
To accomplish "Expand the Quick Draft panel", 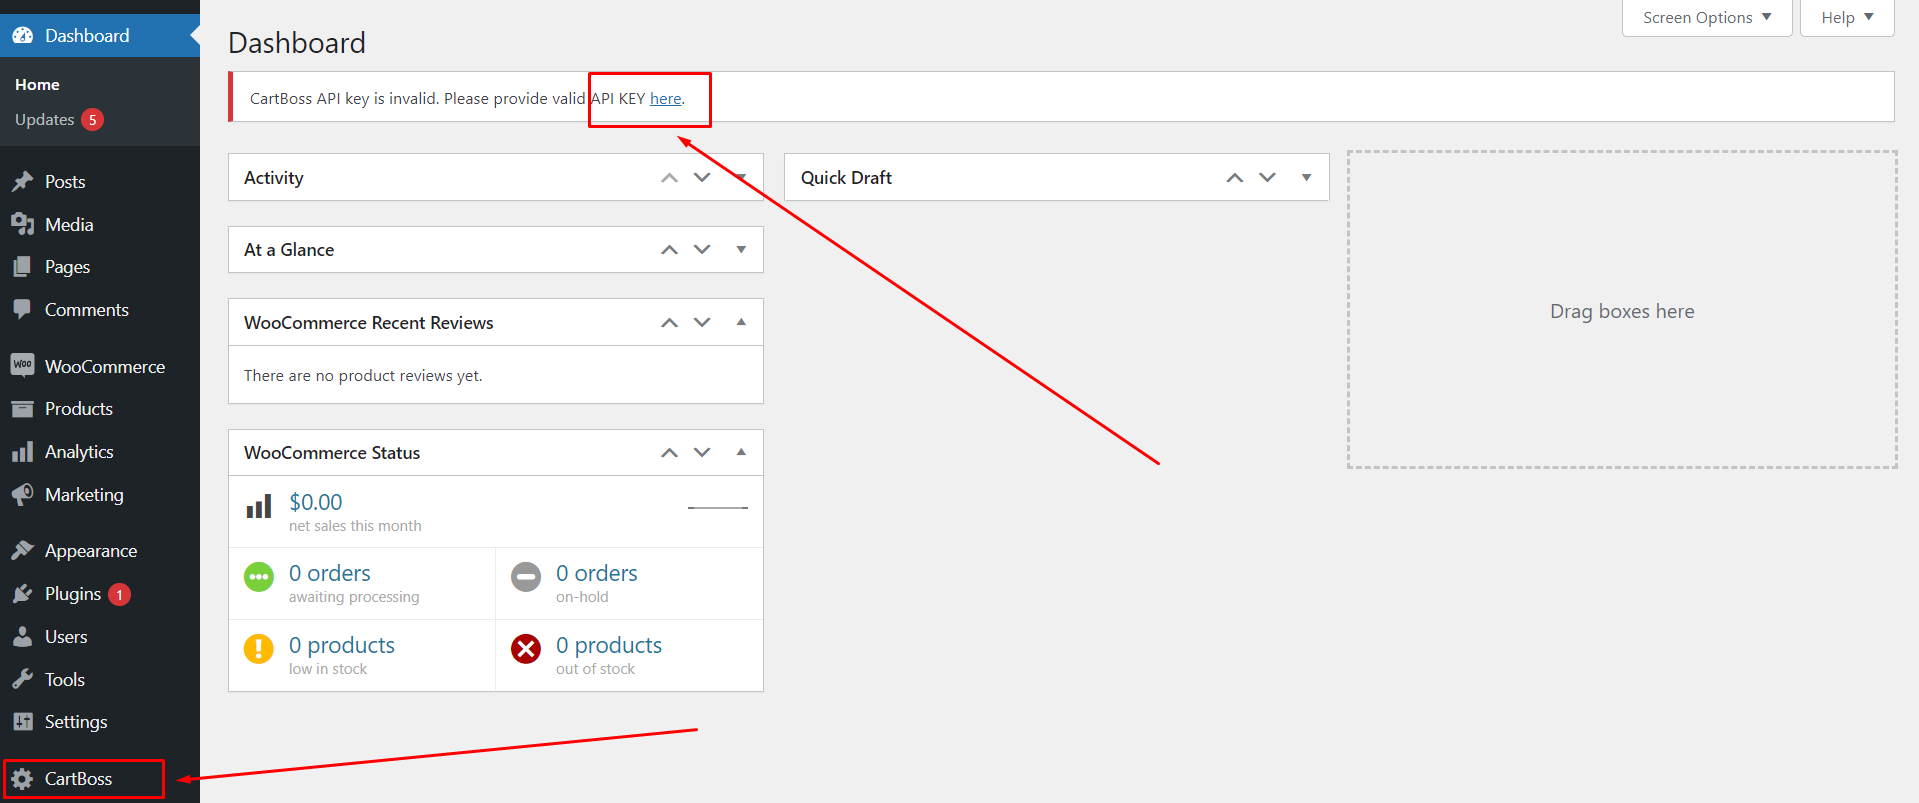I will [x=1306, y=178].
